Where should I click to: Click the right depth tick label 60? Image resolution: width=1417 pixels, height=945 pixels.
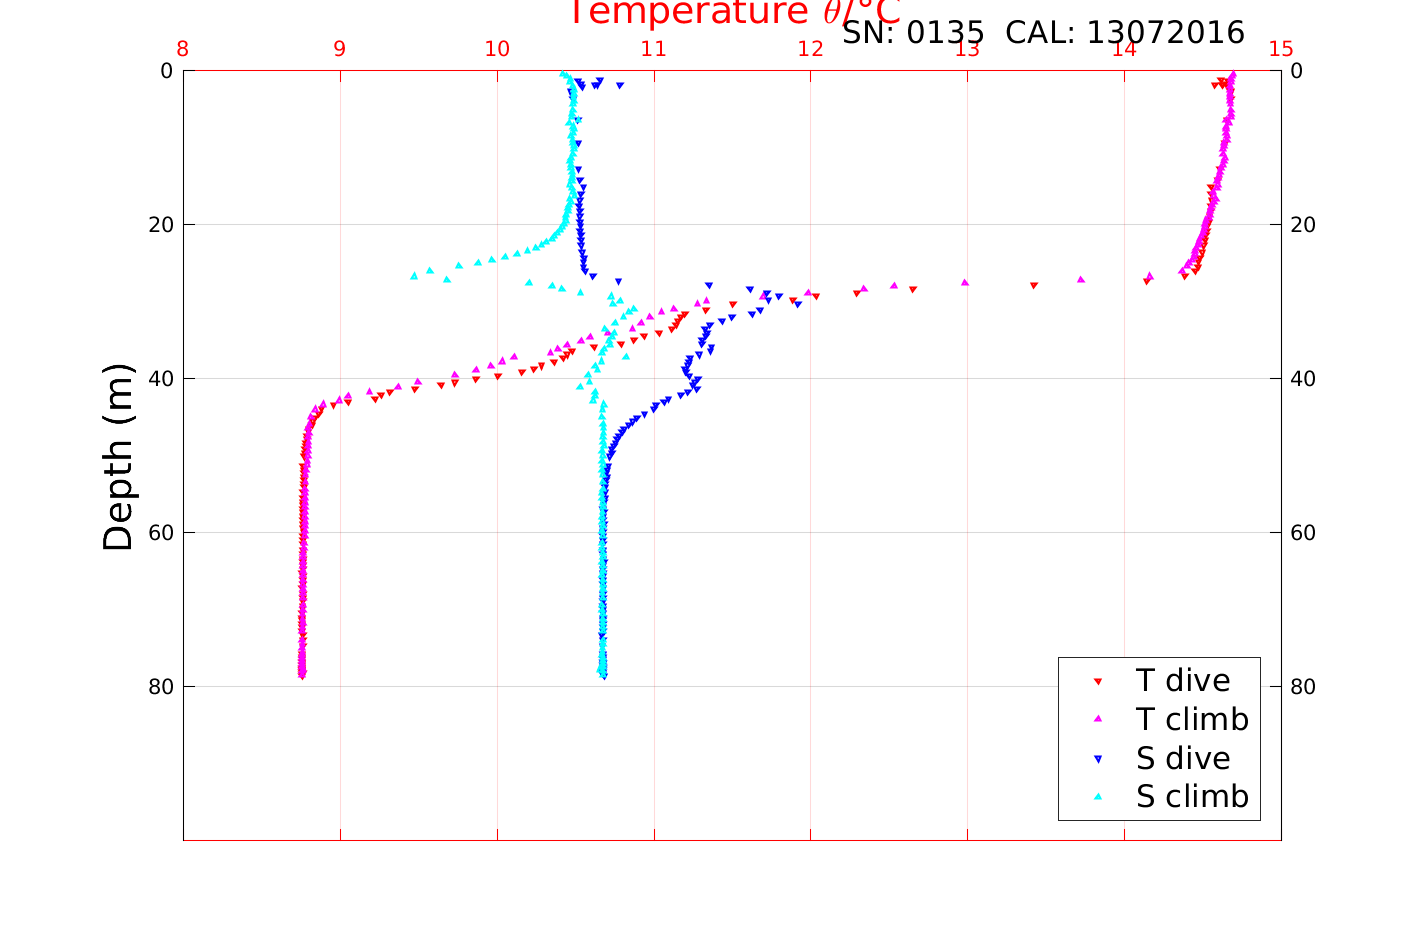(1303, 533)
